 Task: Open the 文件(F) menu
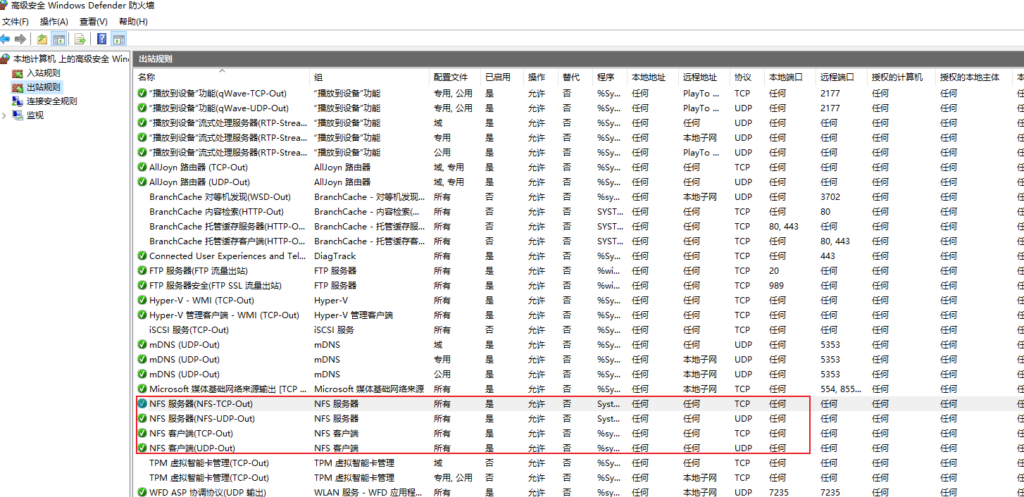15,21
